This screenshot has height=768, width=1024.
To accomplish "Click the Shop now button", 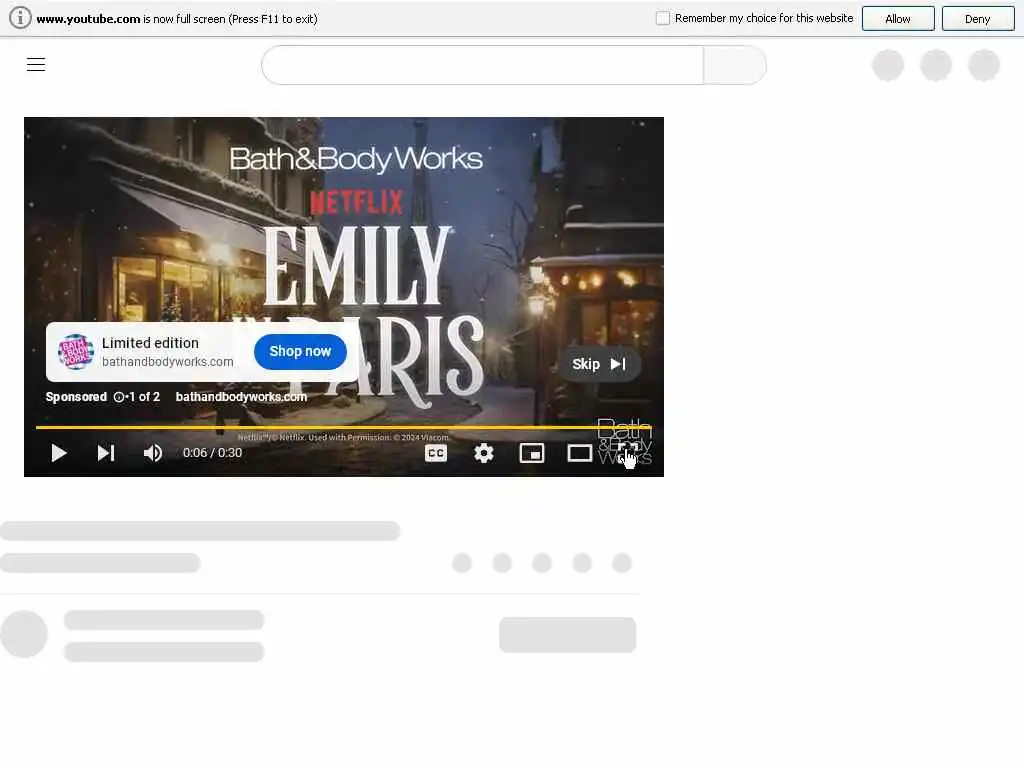I will pyautogui.click(x=300, y=351).
